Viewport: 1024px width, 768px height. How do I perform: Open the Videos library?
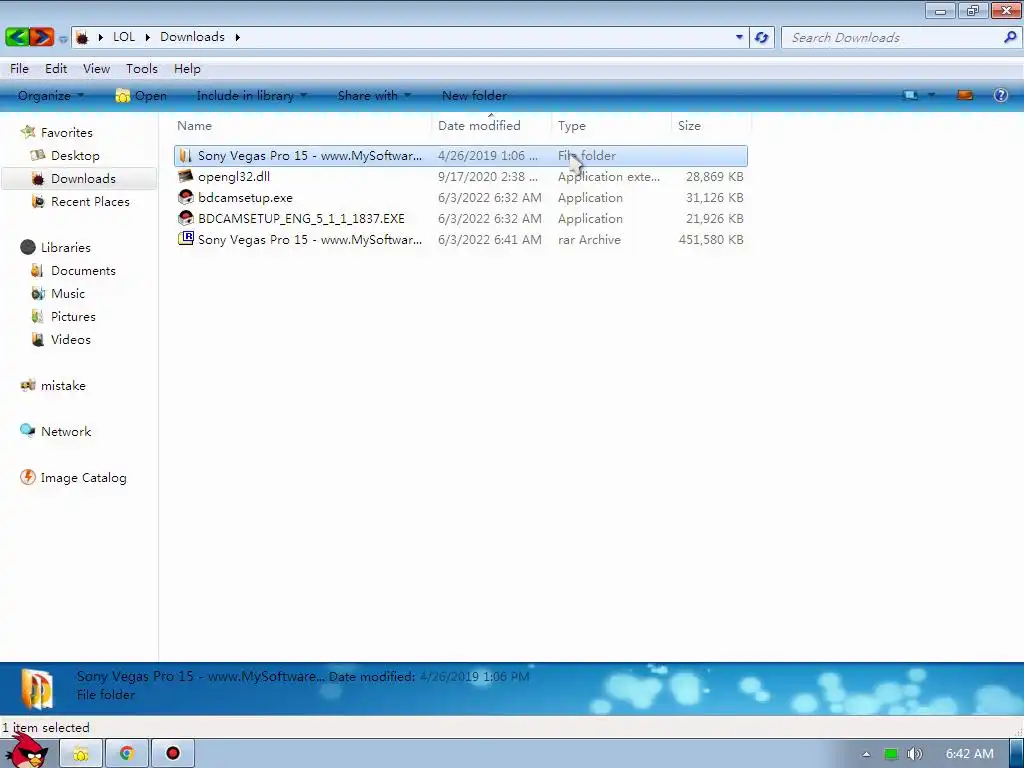click(71, 340)
